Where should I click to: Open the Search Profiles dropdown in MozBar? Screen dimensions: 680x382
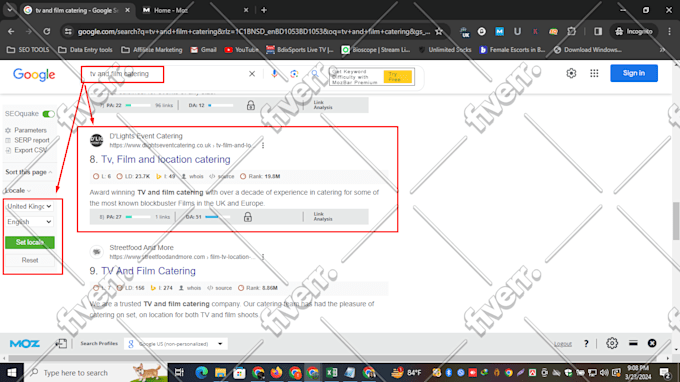tap(175, 344)
